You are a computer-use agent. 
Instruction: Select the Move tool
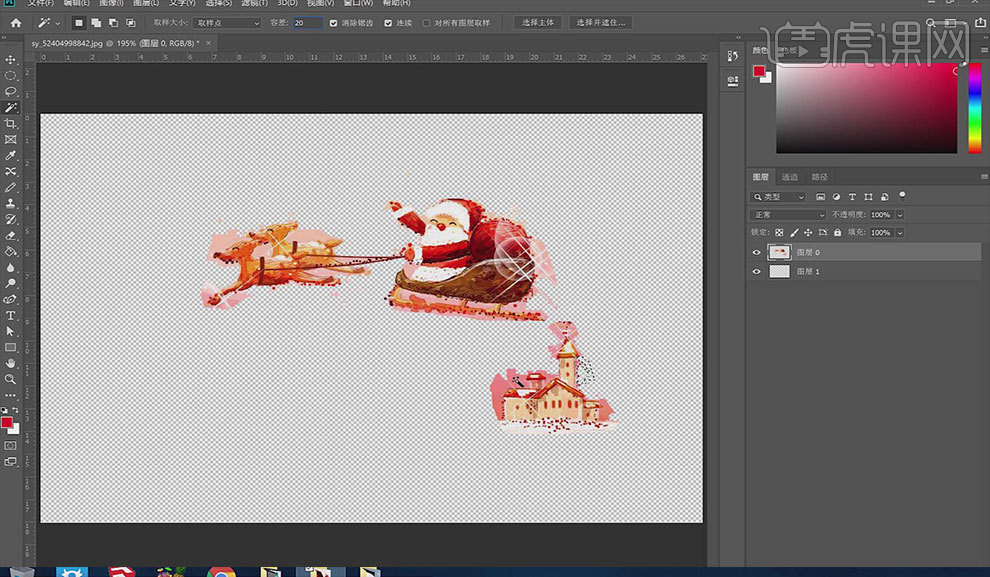click(11, 59)
